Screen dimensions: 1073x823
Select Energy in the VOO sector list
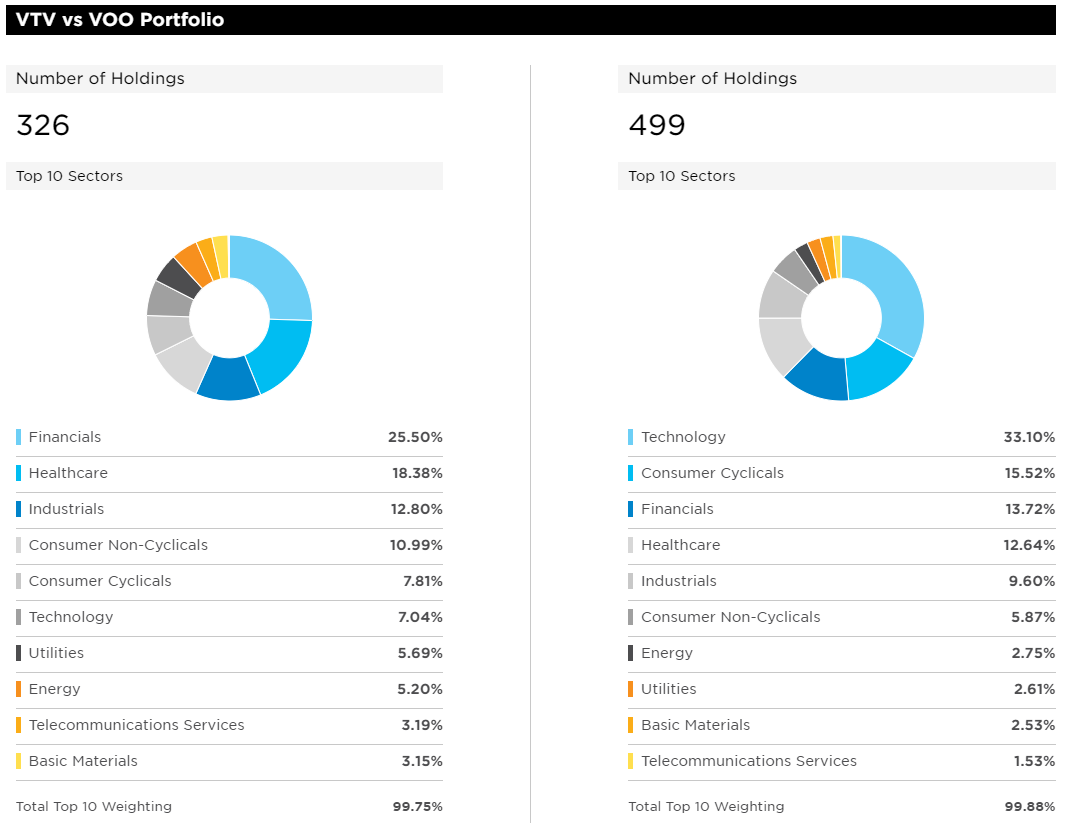pyautogui.click(x=667, y=653)
